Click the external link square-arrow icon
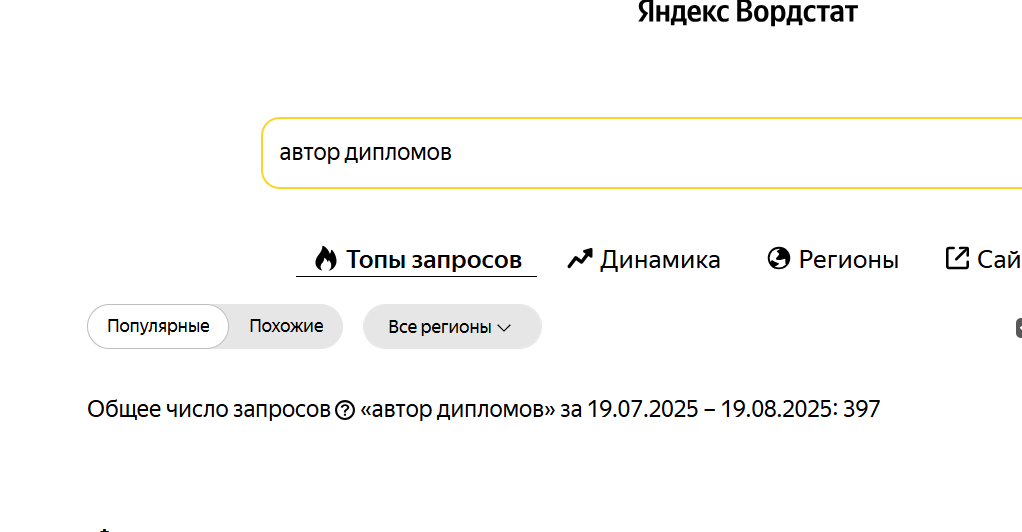 coord(957,258)
